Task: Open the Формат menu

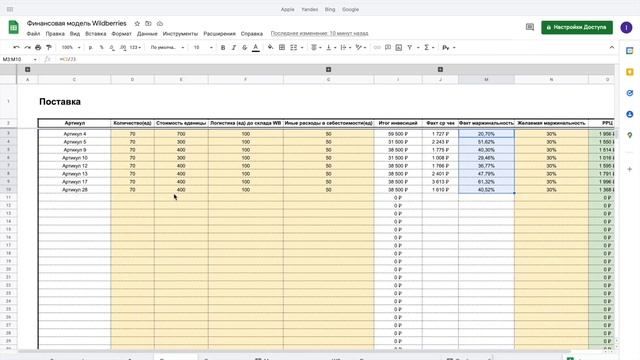Action: tap(122, 33)
